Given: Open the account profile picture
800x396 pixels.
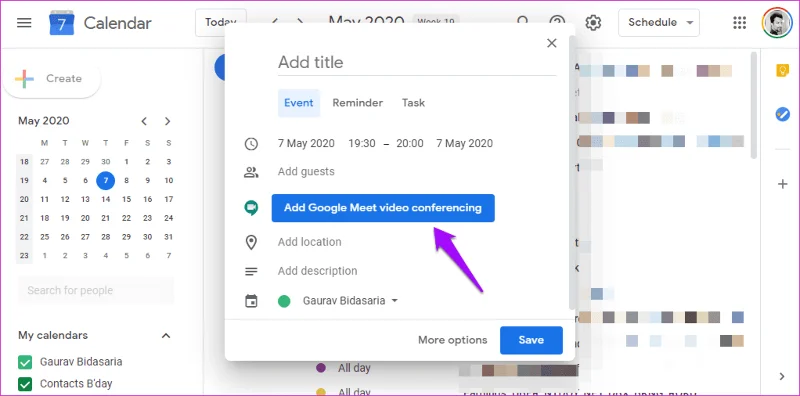Looking at the screenshot, I should 777,22.
